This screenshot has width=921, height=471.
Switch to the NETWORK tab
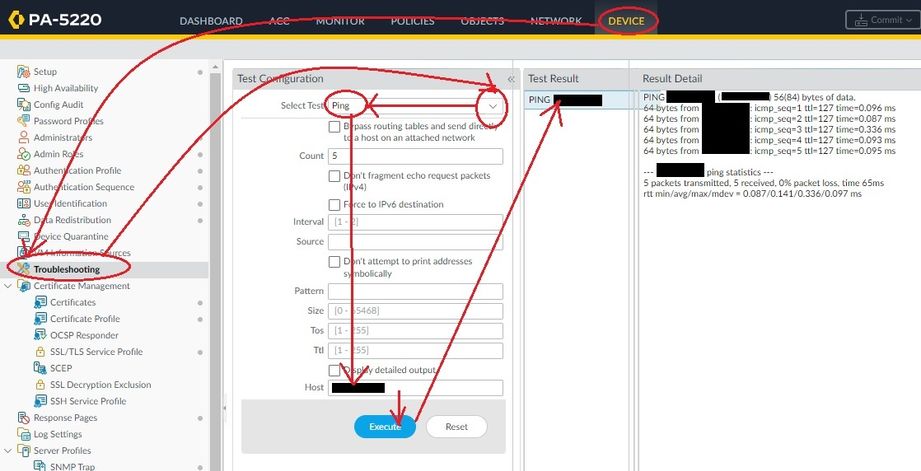pyautogui.click(x=556, y=21)
